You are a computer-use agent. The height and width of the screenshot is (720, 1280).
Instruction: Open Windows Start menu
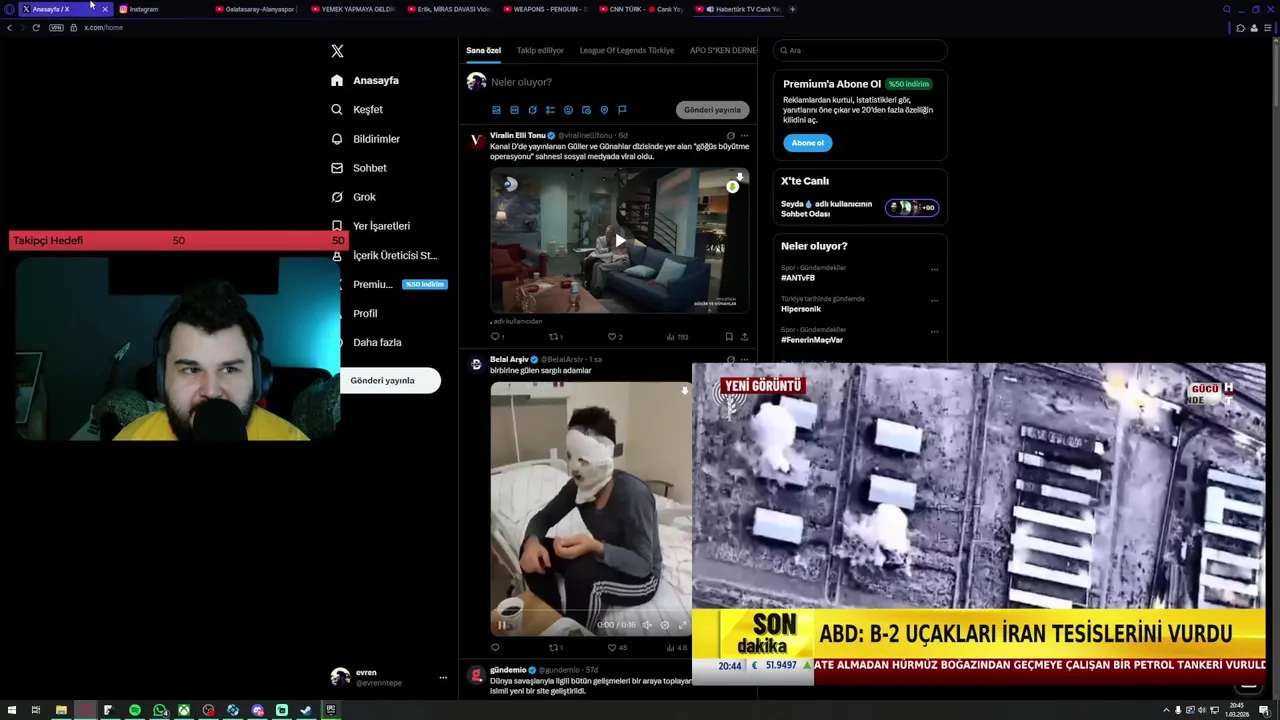point(11,710)
